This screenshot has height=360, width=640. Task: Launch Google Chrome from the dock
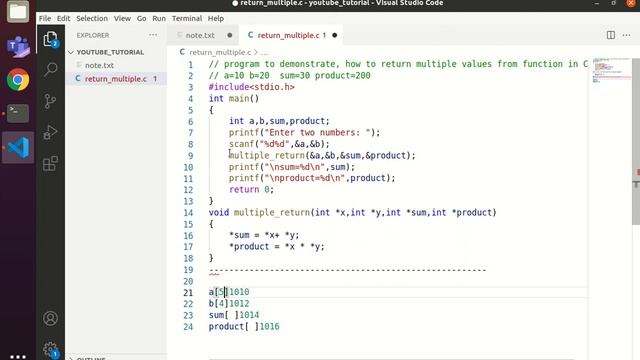(18, 79)
